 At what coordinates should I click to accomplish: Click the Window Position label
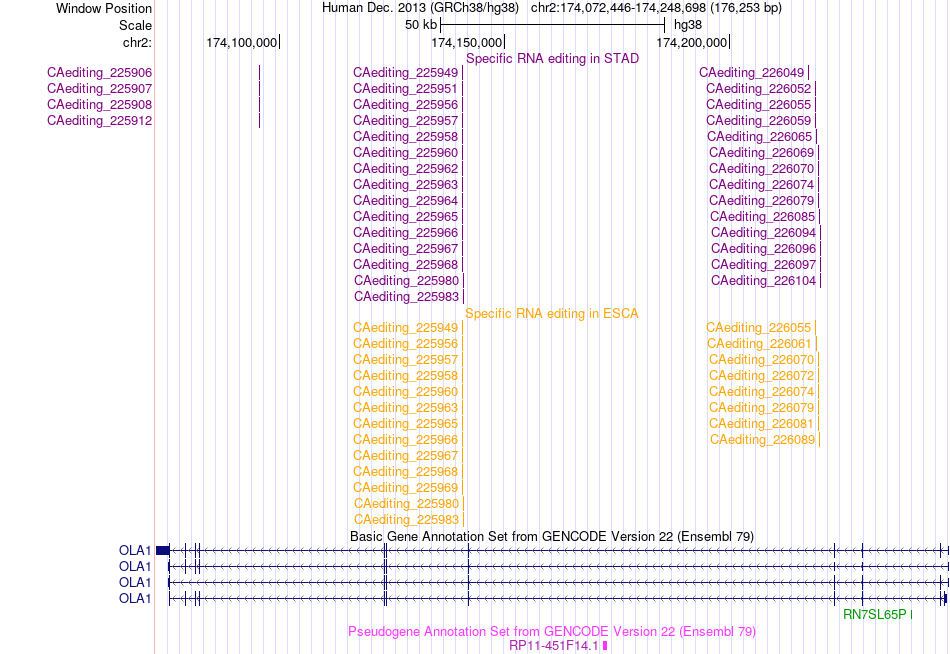(104, 8)
